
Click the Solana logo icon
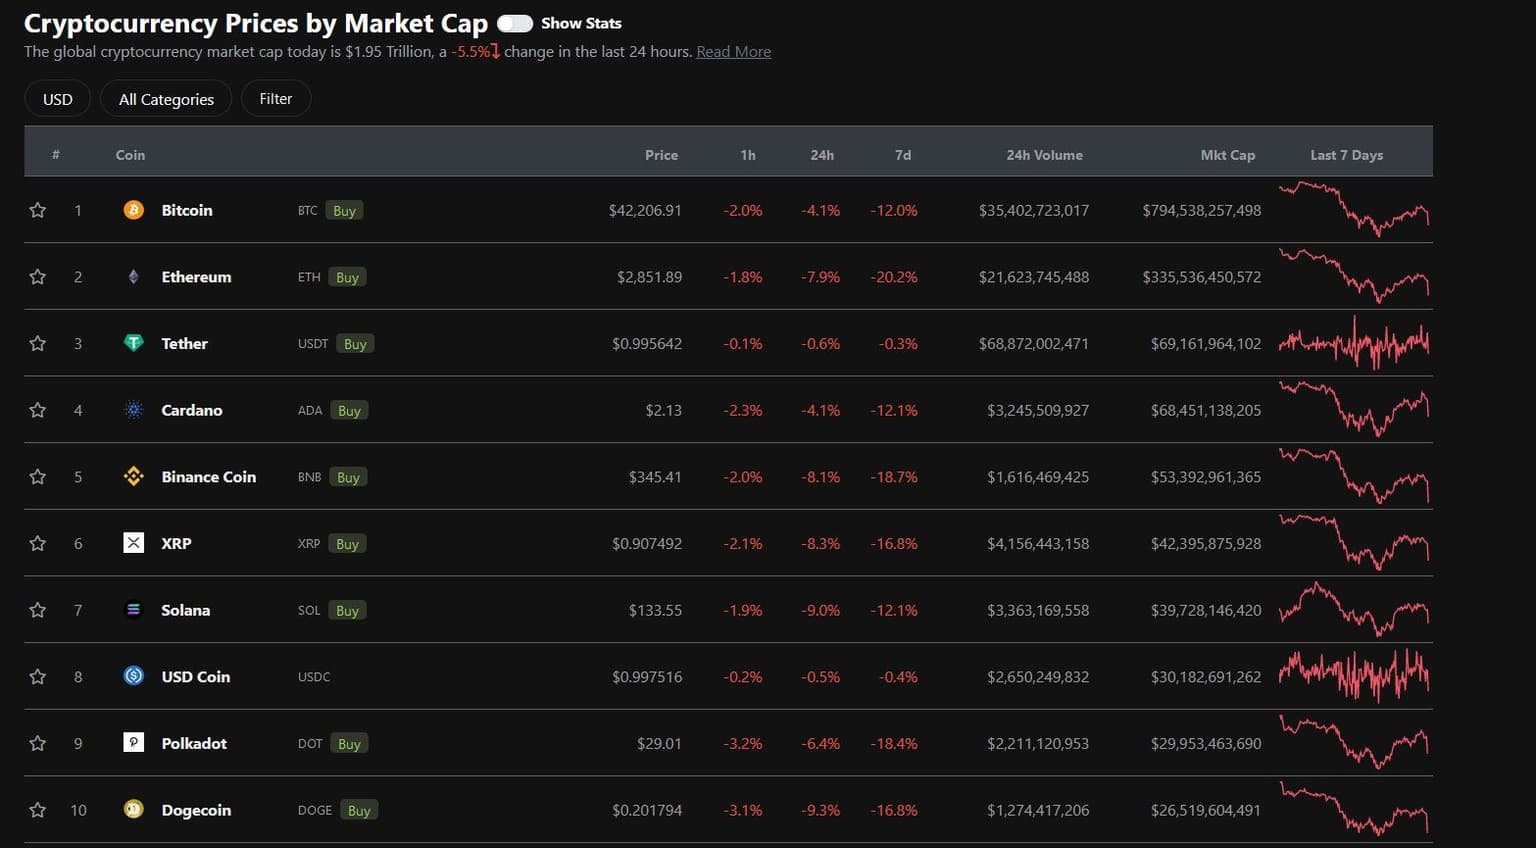[x=133, y=610]
